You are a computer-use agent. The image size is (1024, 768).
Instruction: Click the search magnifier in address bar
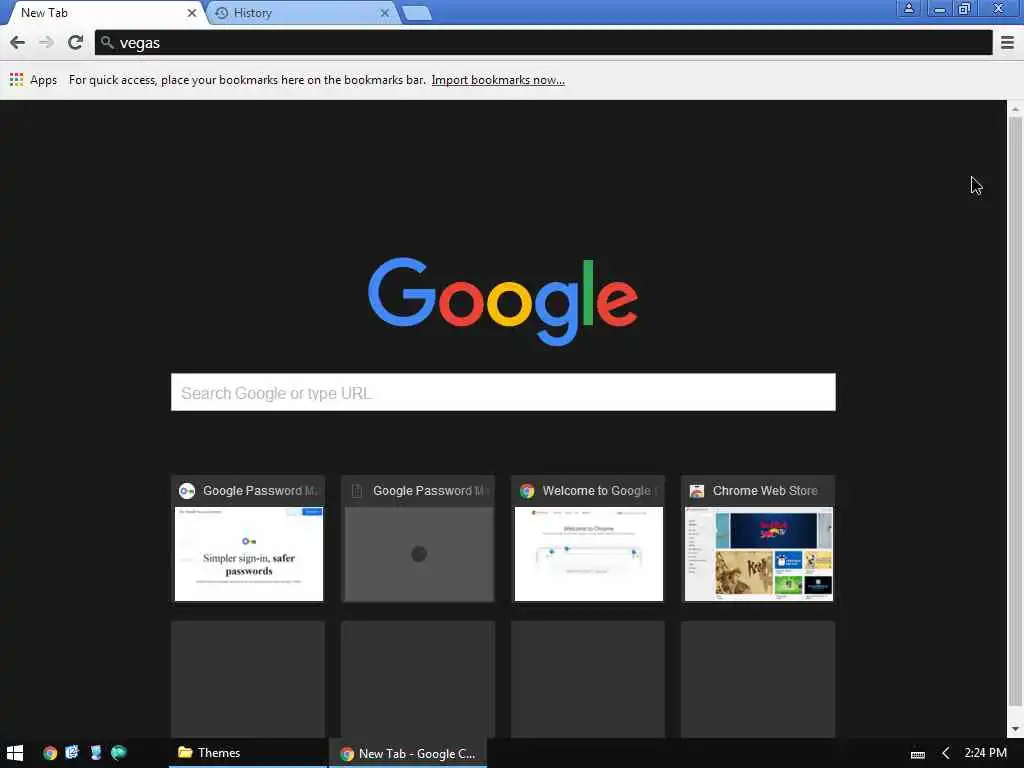point(108,42)
